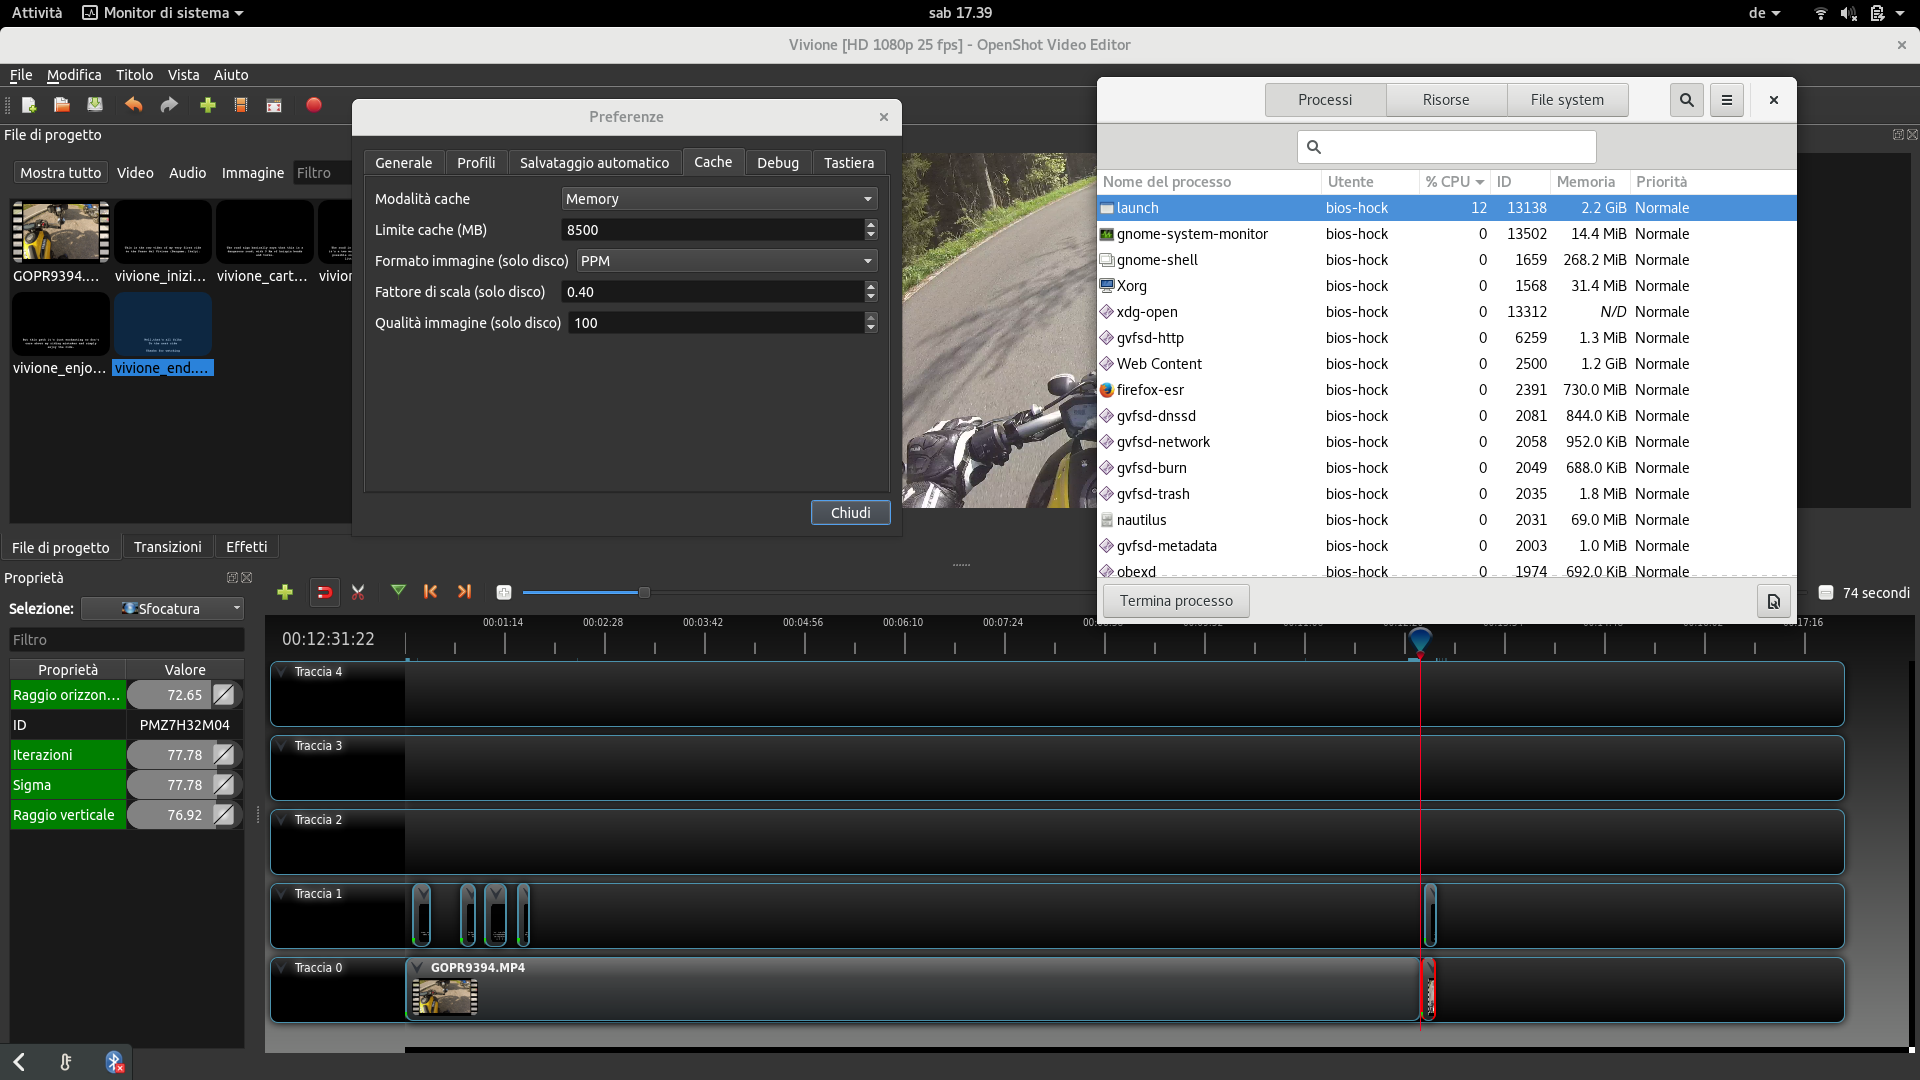Screen dimensions: 1920x1080
Task: Adjust the timeline zoom slider
Action: pos(645,592)
